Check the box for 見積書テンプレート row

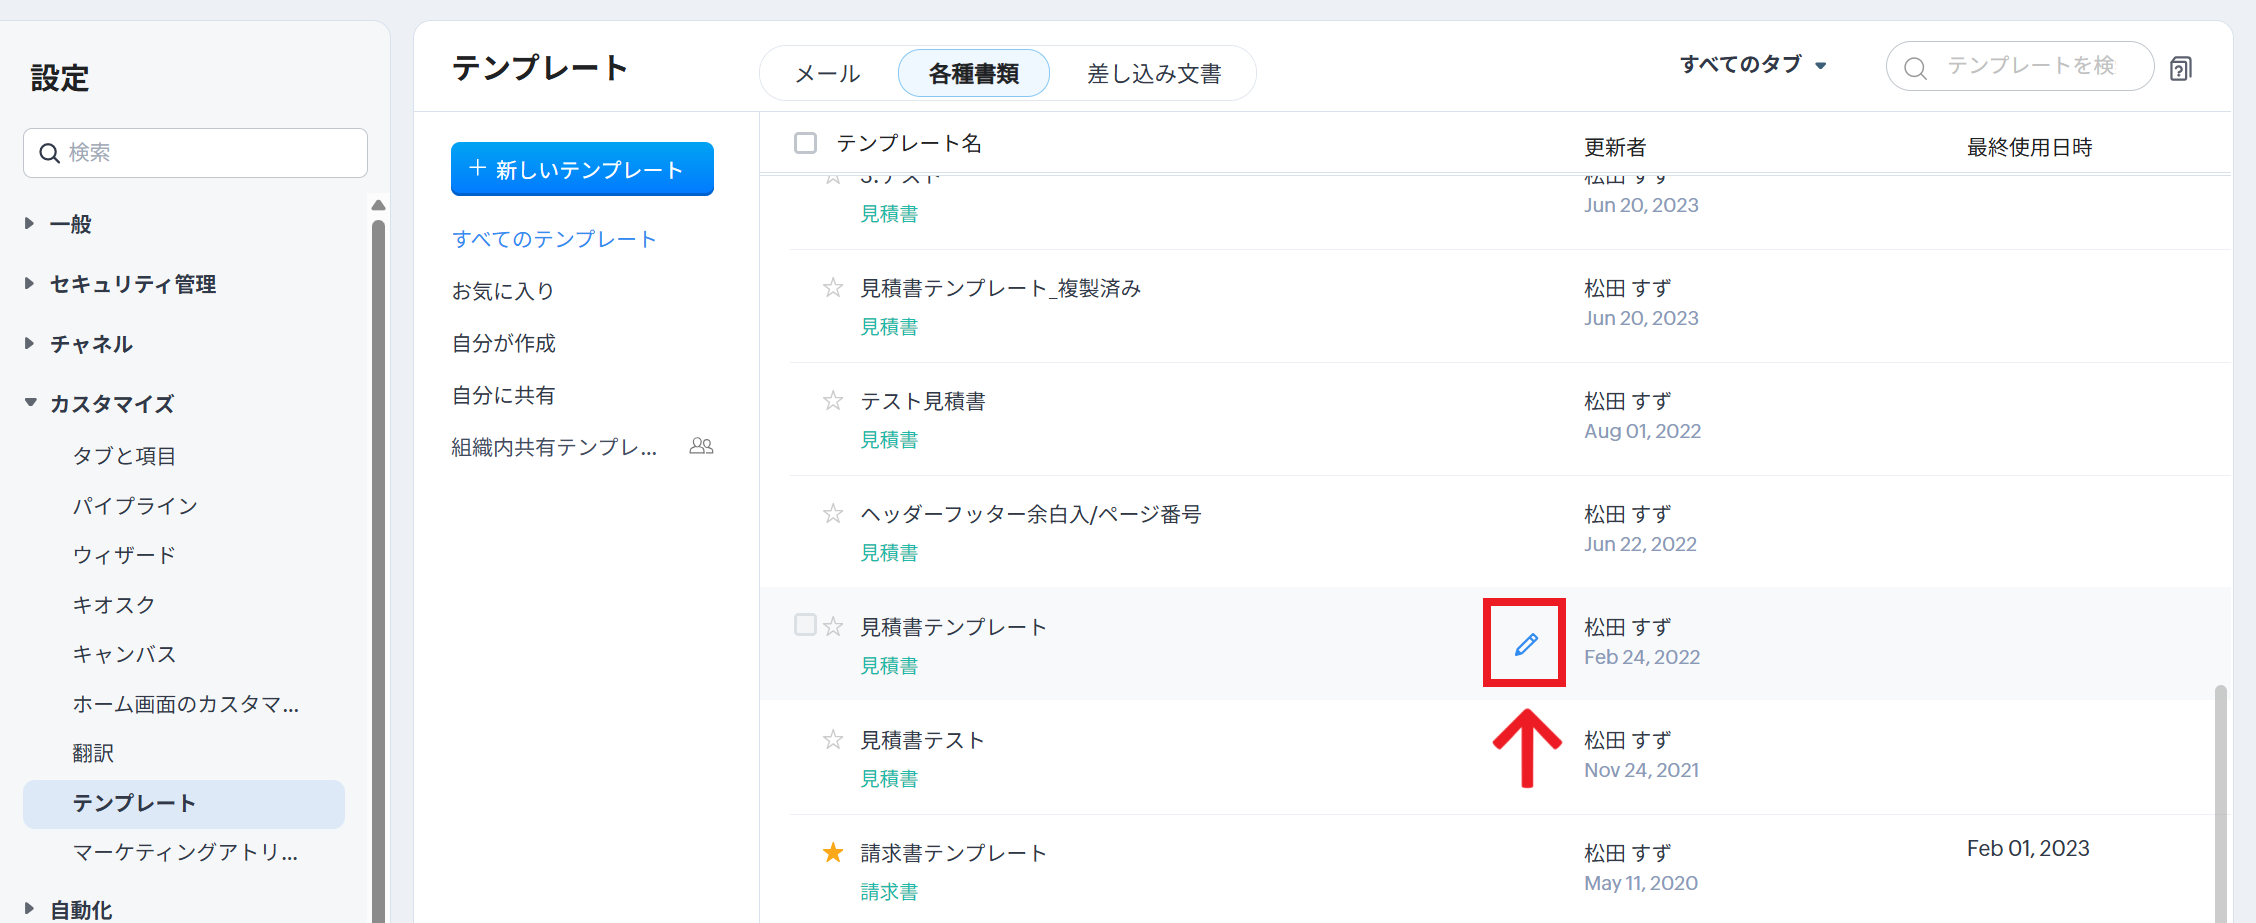pyautogui.click(x=805, y=625)
